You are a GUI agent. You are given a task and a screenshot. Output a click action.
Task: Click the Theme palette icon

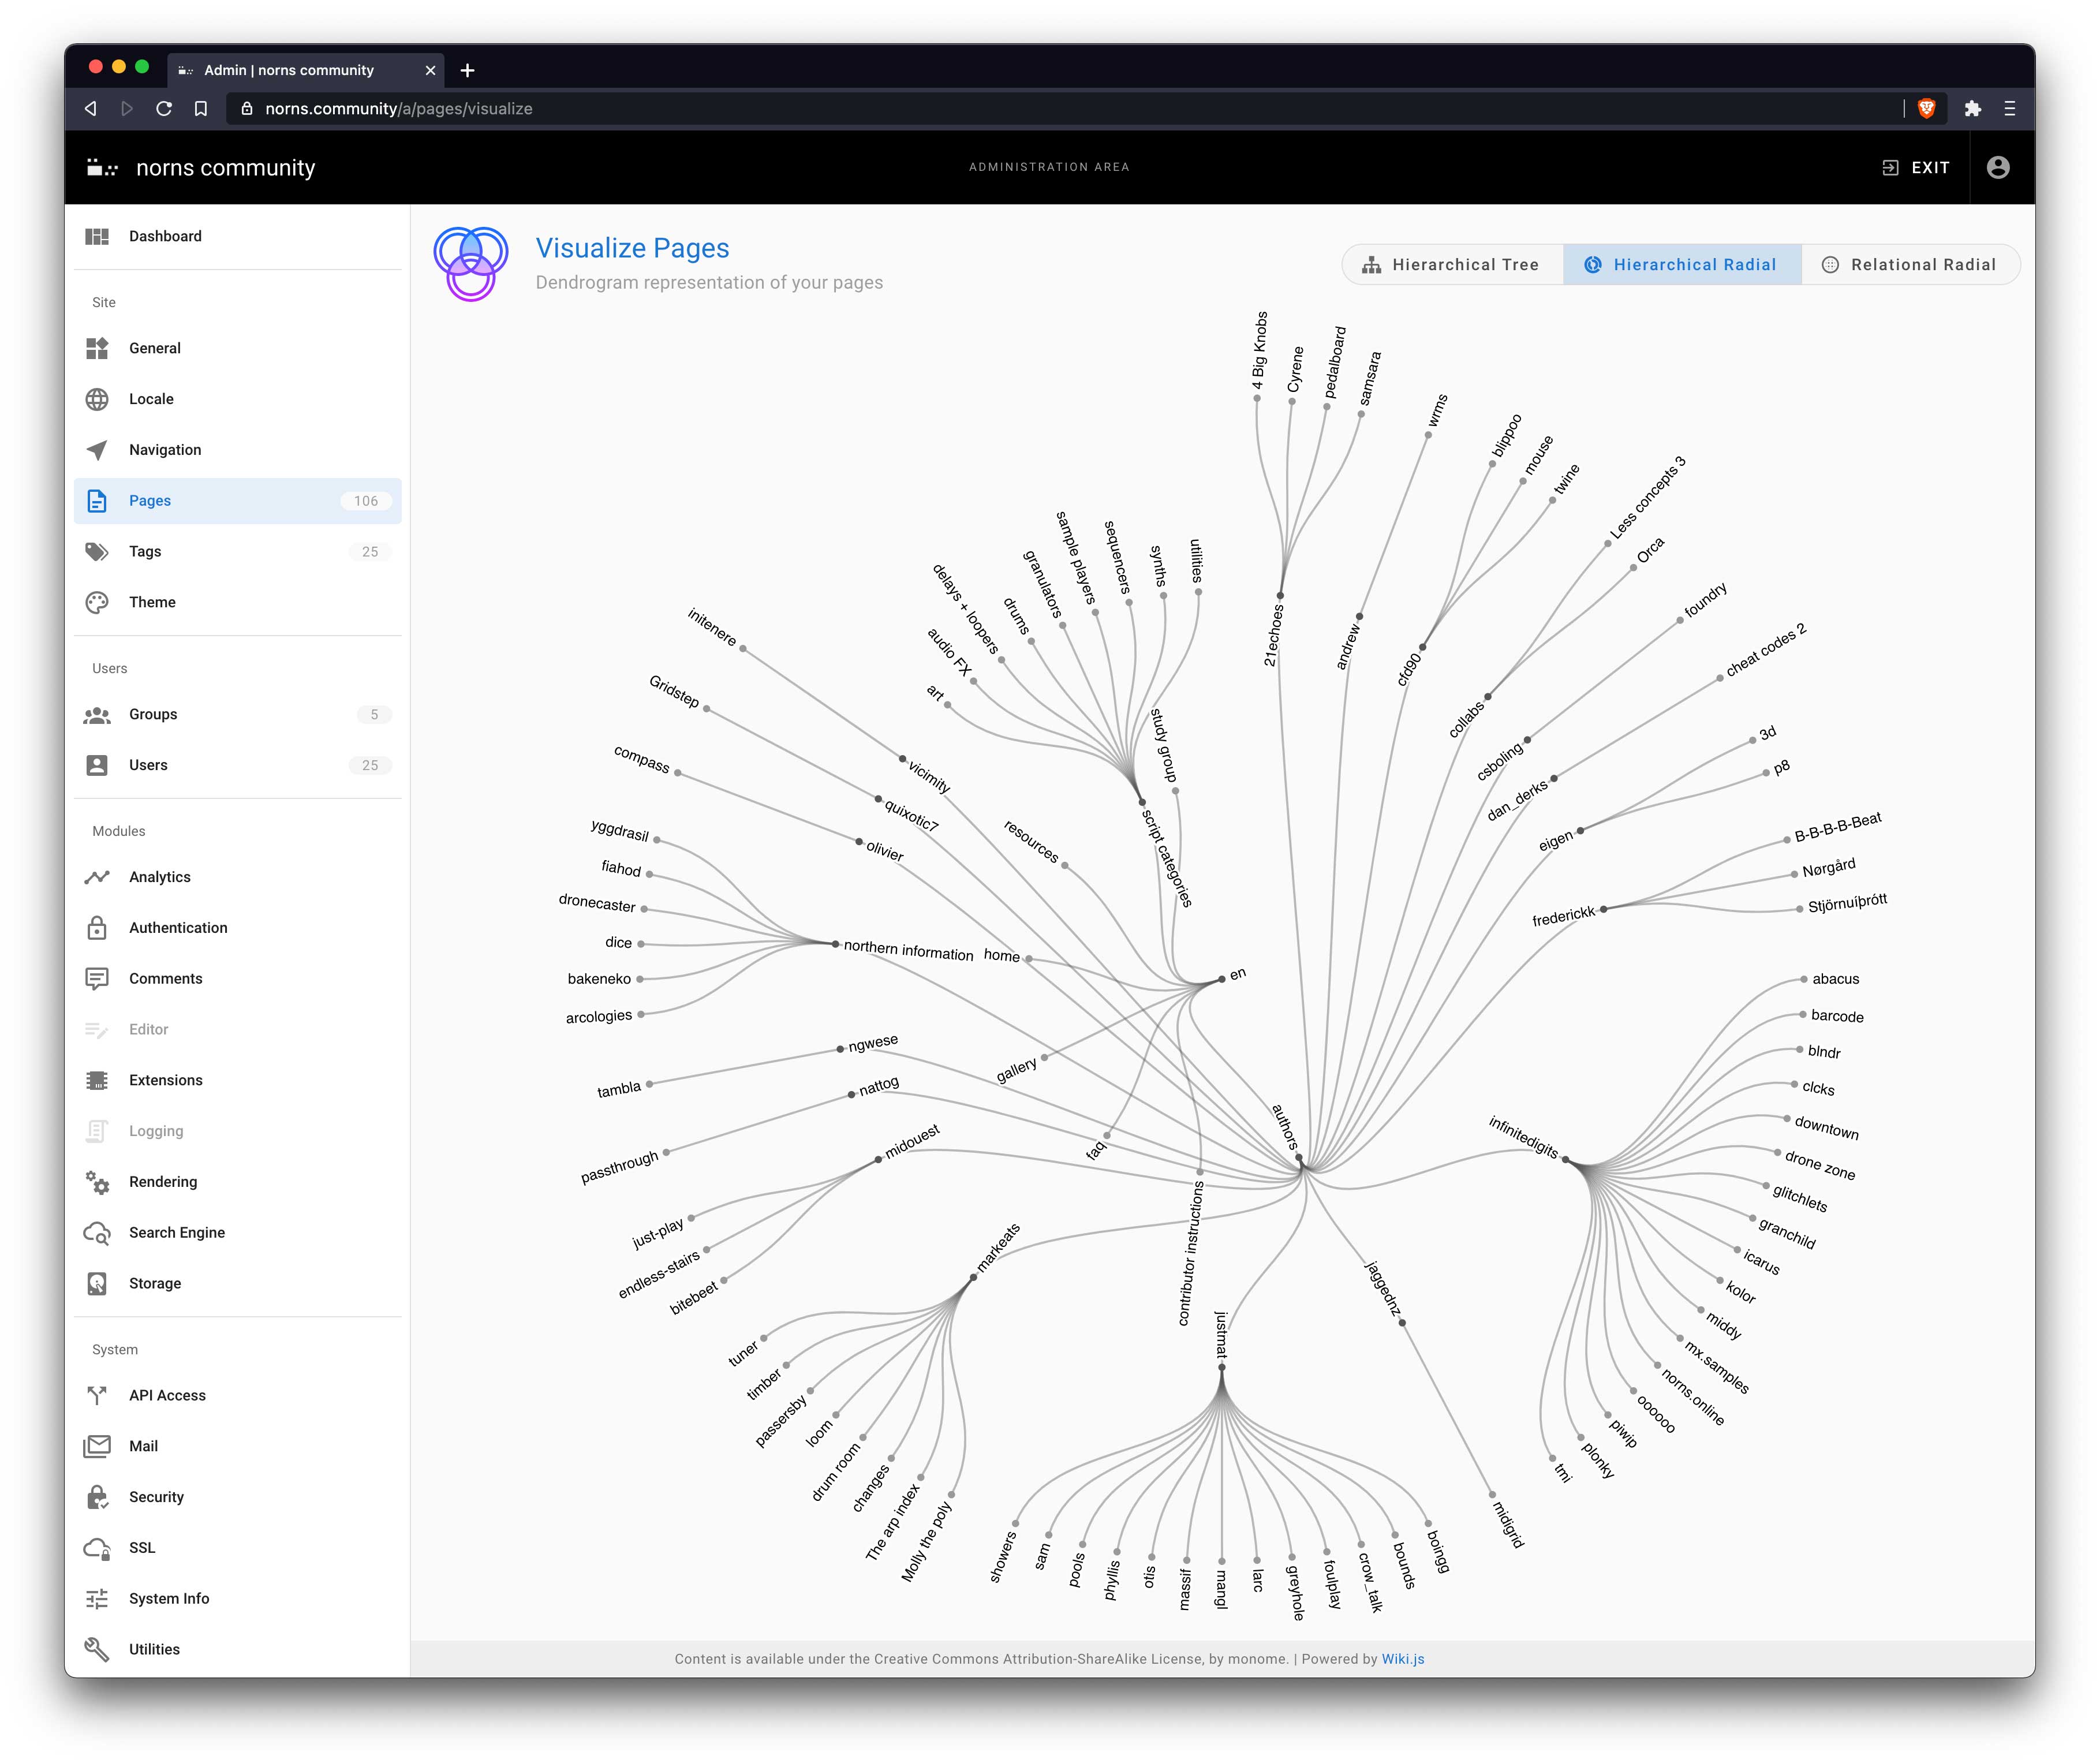point(97,602)
